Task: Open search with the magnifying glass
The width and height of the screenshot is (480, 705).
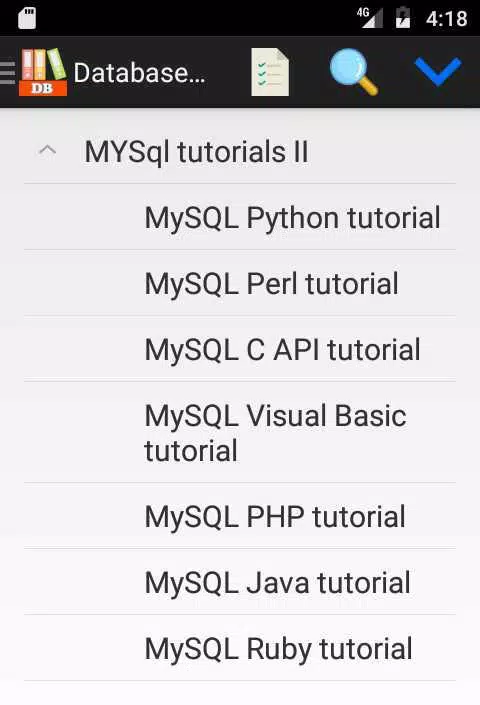Action: [x=354, y=72]
